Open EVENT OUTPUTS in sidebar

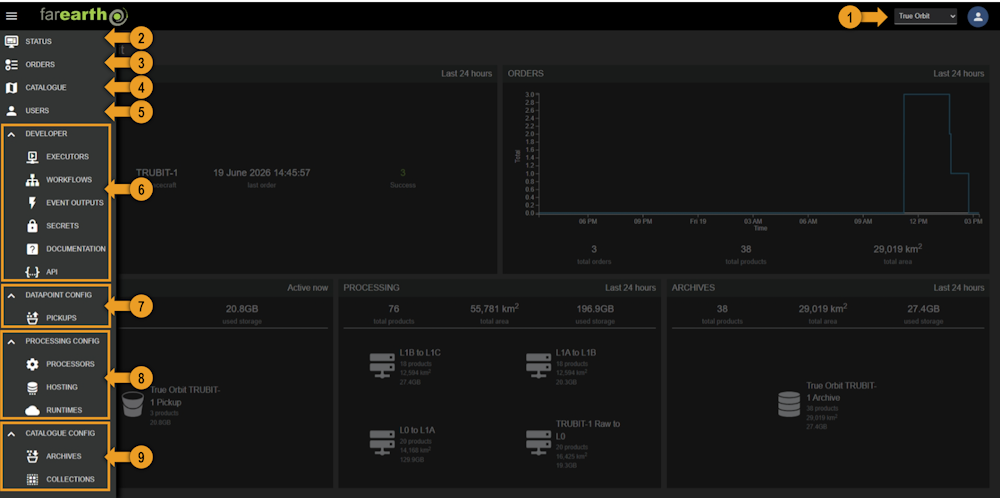75,203
